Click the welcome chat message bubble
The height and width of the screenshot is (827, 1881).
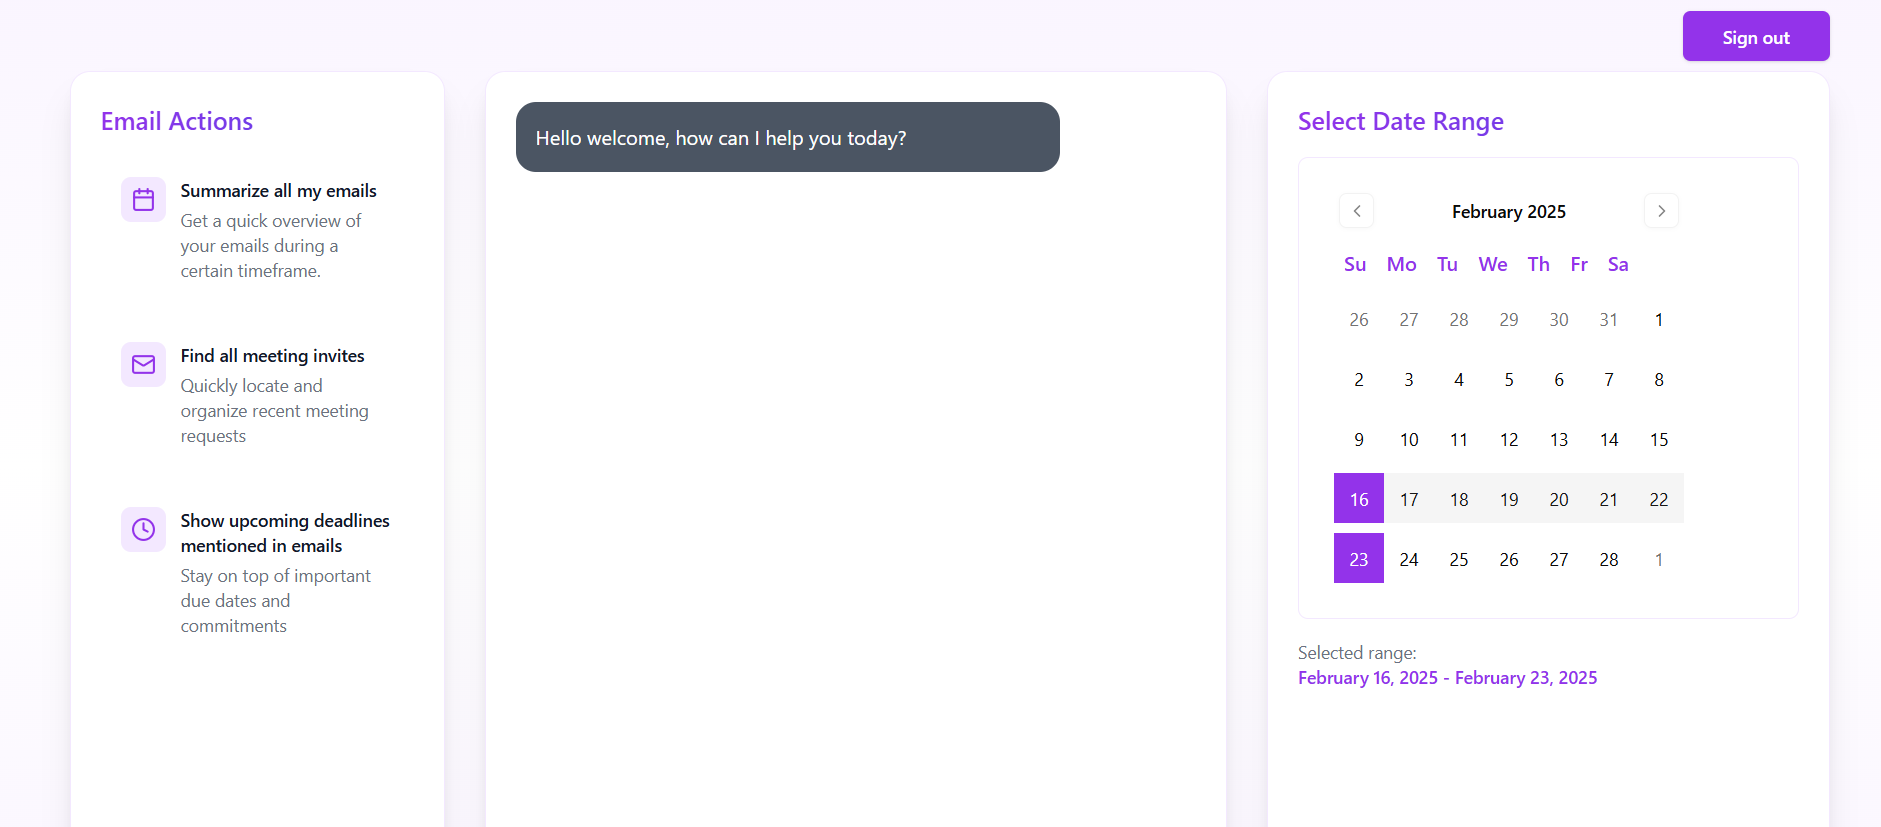tap(787, 137)
